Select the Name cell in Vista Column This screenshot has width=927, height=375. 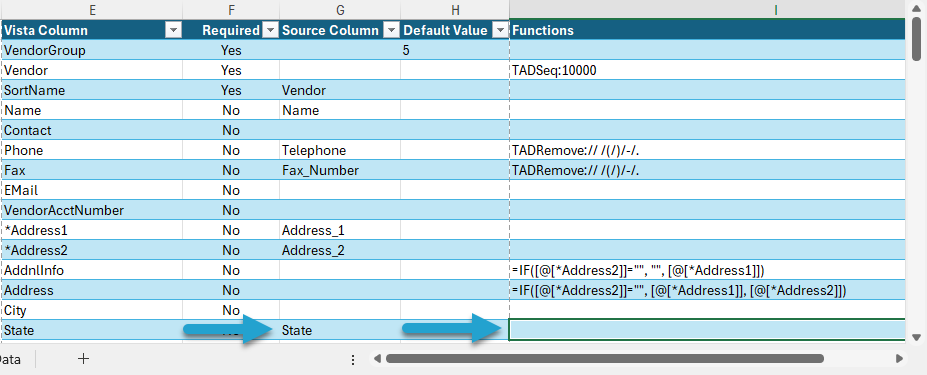pyautogui.click(x=92, y=111)
